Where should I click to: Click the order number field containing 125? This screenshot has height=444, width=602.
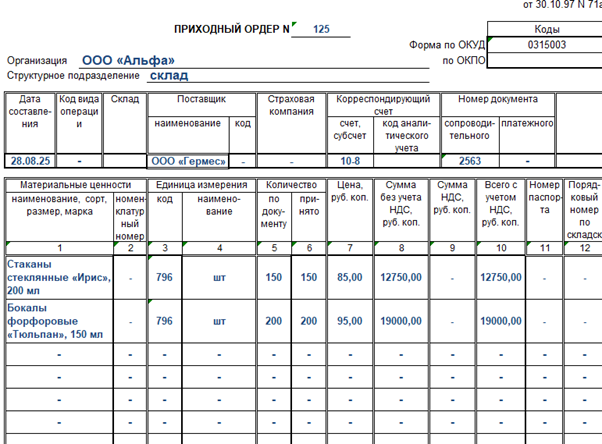coord(321,30)
